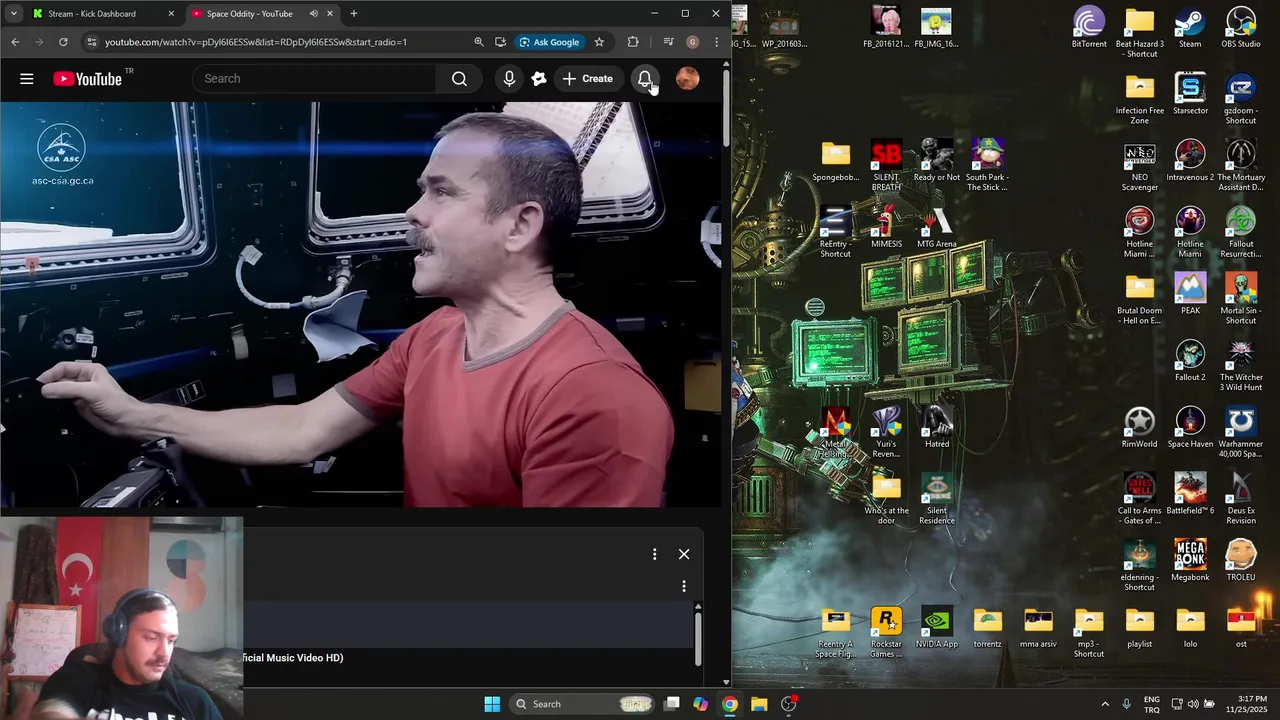
Task: Open Chrome zoom magnifier in address bar
Action: (478, 42)
